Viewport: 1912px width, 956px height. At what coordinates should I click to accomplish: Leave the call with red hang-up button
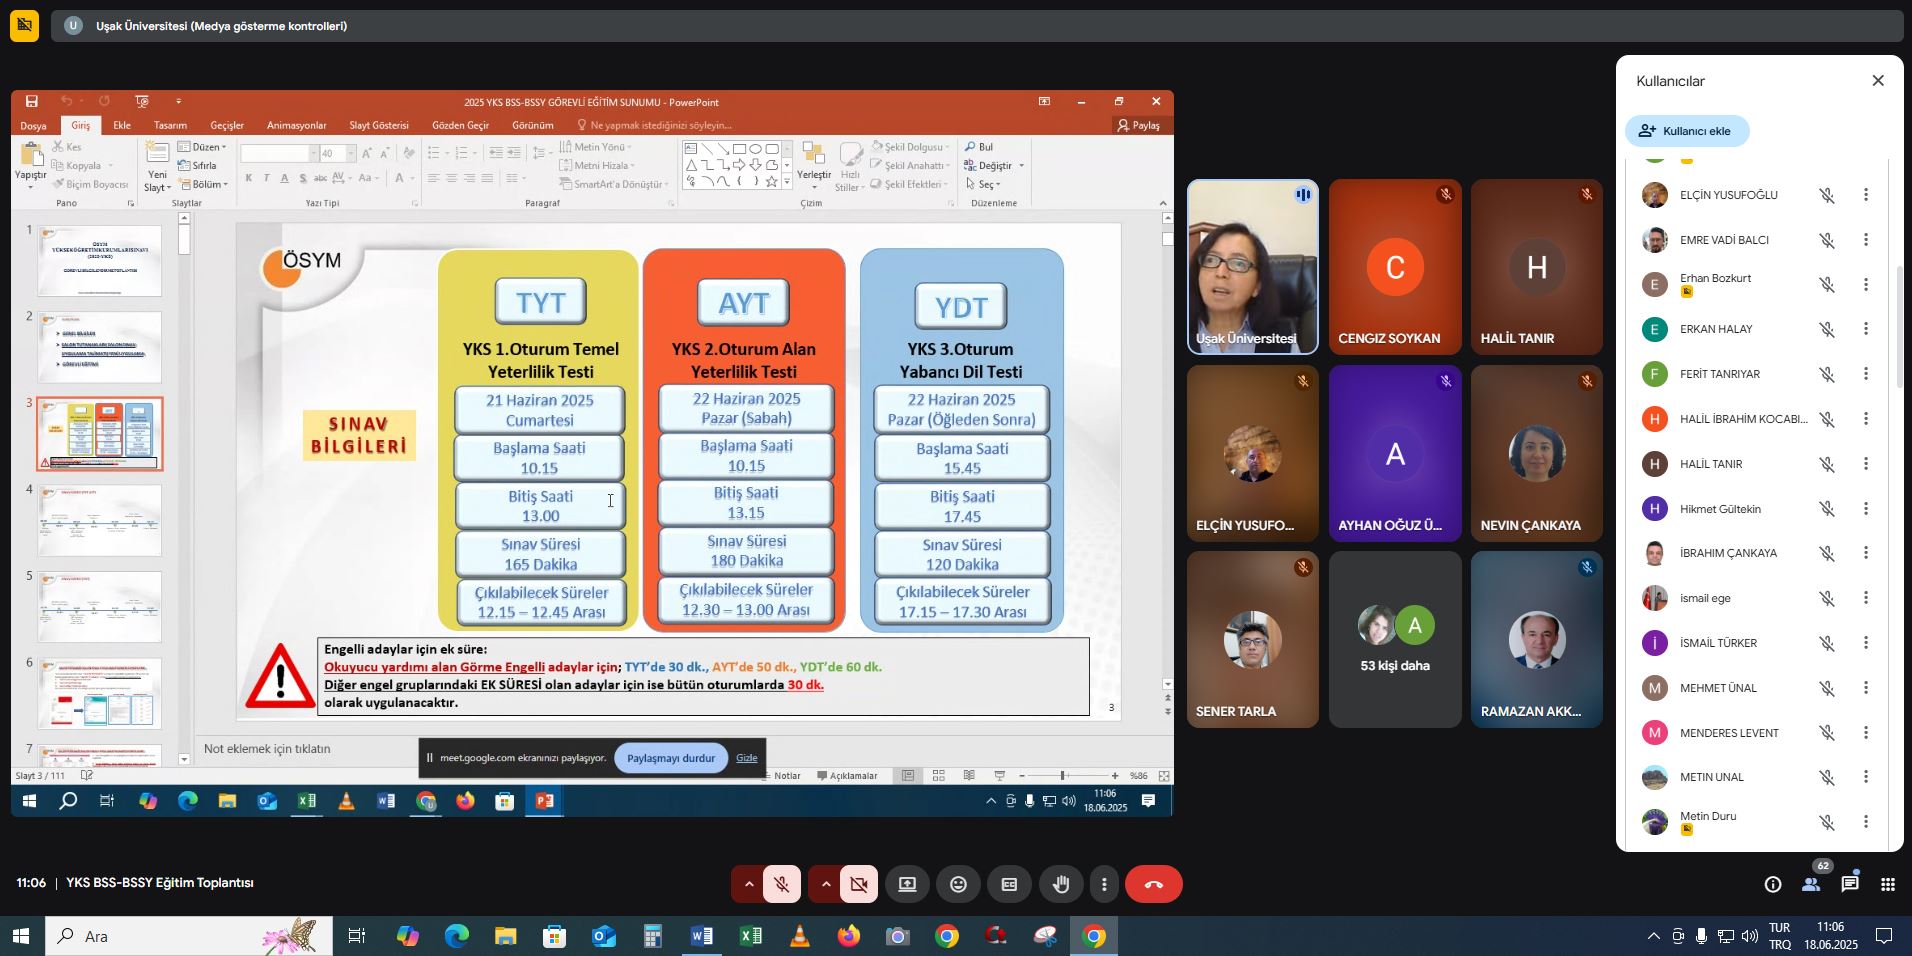click(x=1153, y=884)
